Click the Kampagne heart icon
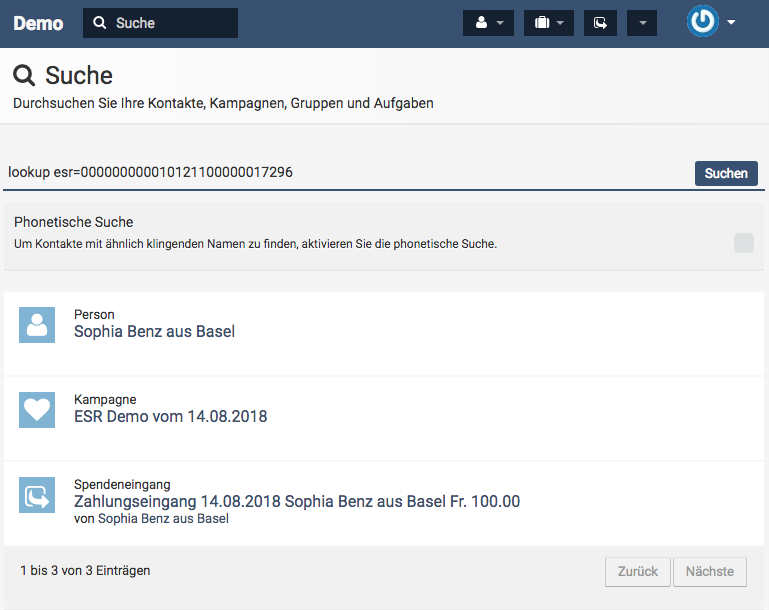Viewport: 769px width, 610px height. coord(37,410)
